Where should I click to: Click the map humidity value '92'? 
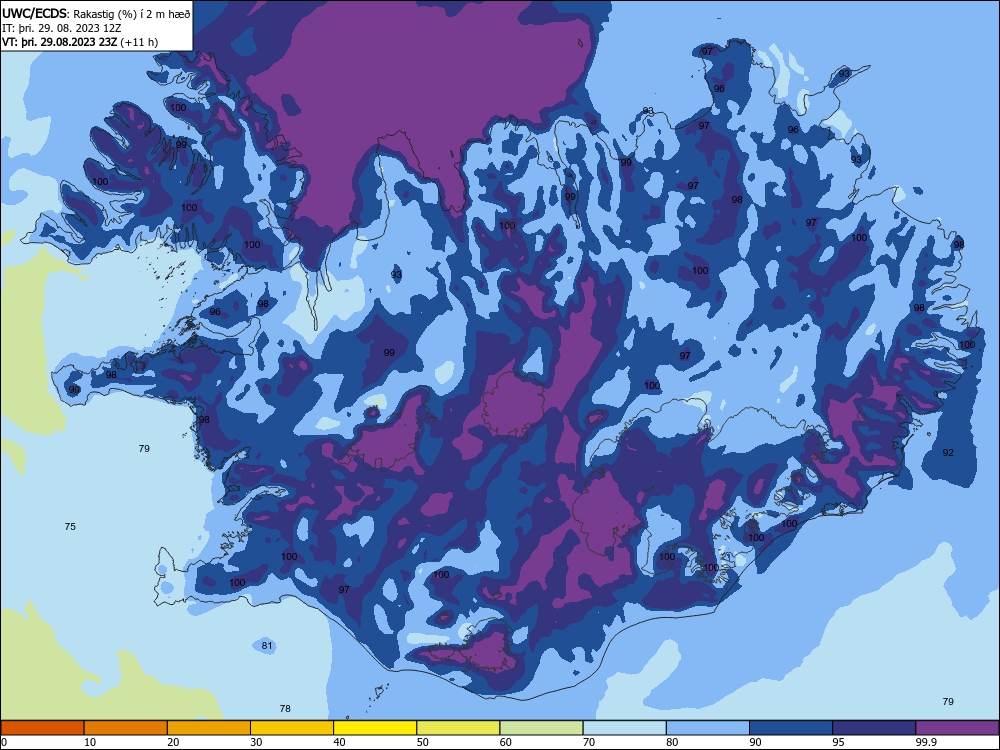948,453
